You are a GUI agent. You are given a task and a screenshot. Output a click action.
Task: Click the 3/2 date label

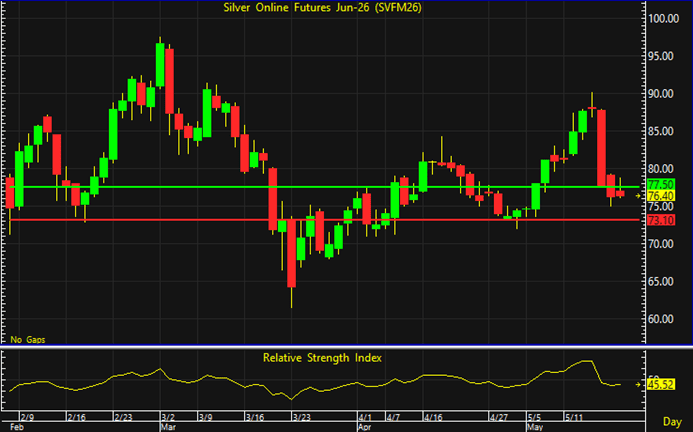coord(168,417)
